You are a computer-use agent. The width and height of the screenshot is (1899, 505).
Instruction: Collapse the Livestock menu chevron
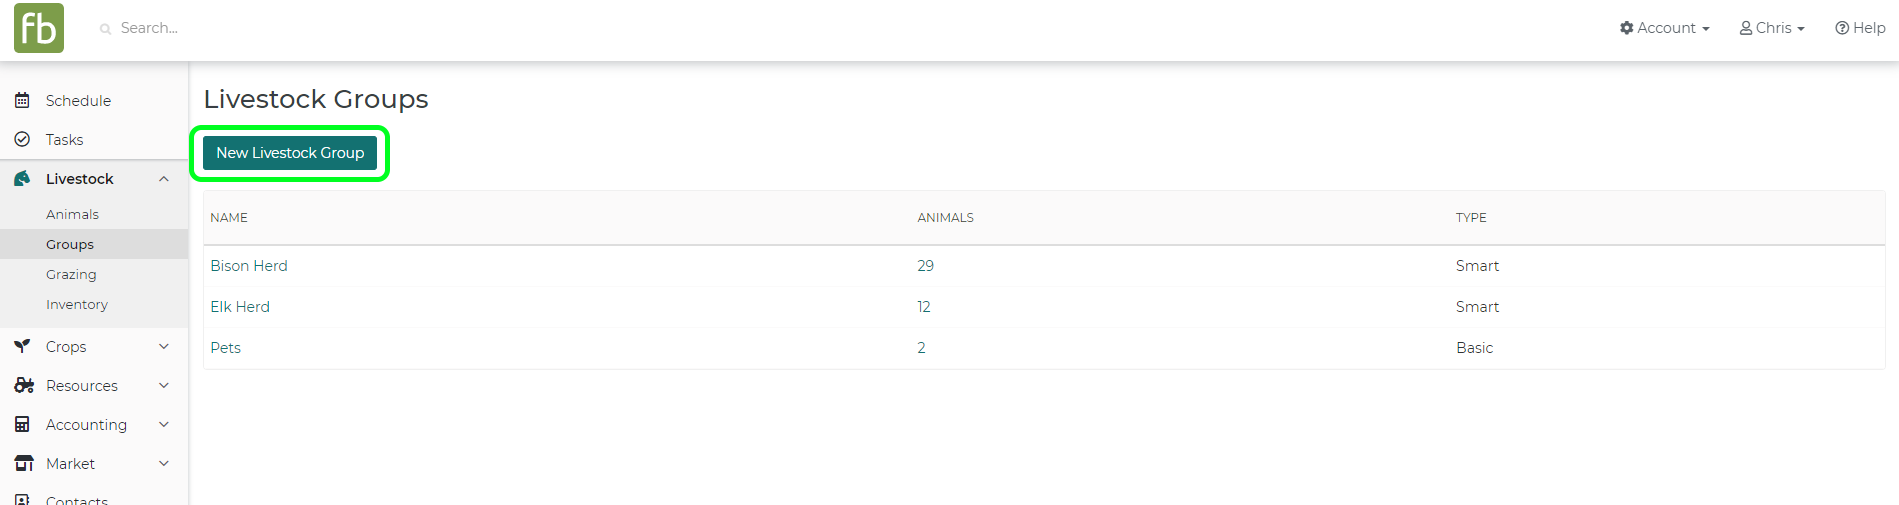point(164,179)
